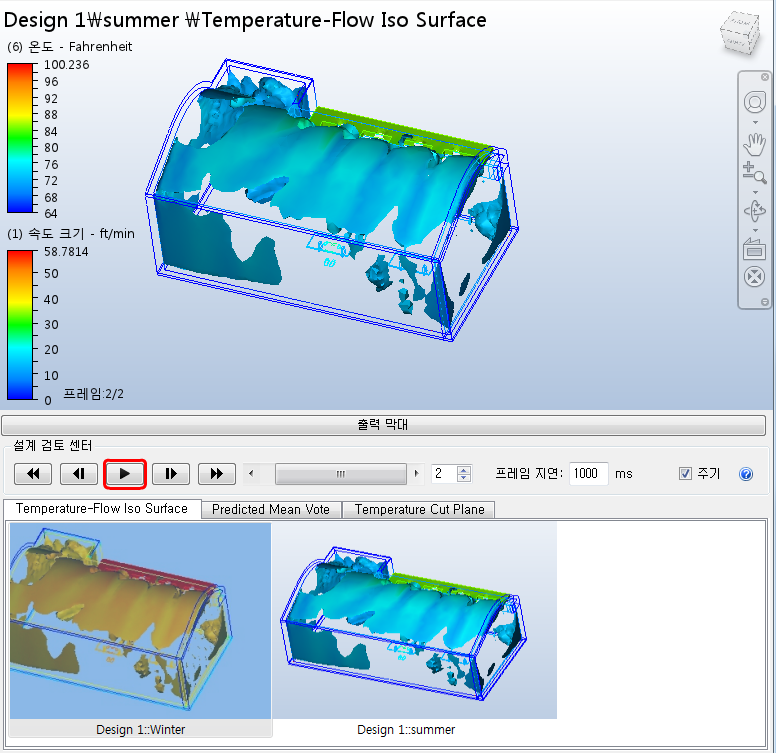Image resolution: width=776 pixels, height=753 pixels.
Task: Click the 프레임:2/2 frame indicator
Action: point(94,394)
